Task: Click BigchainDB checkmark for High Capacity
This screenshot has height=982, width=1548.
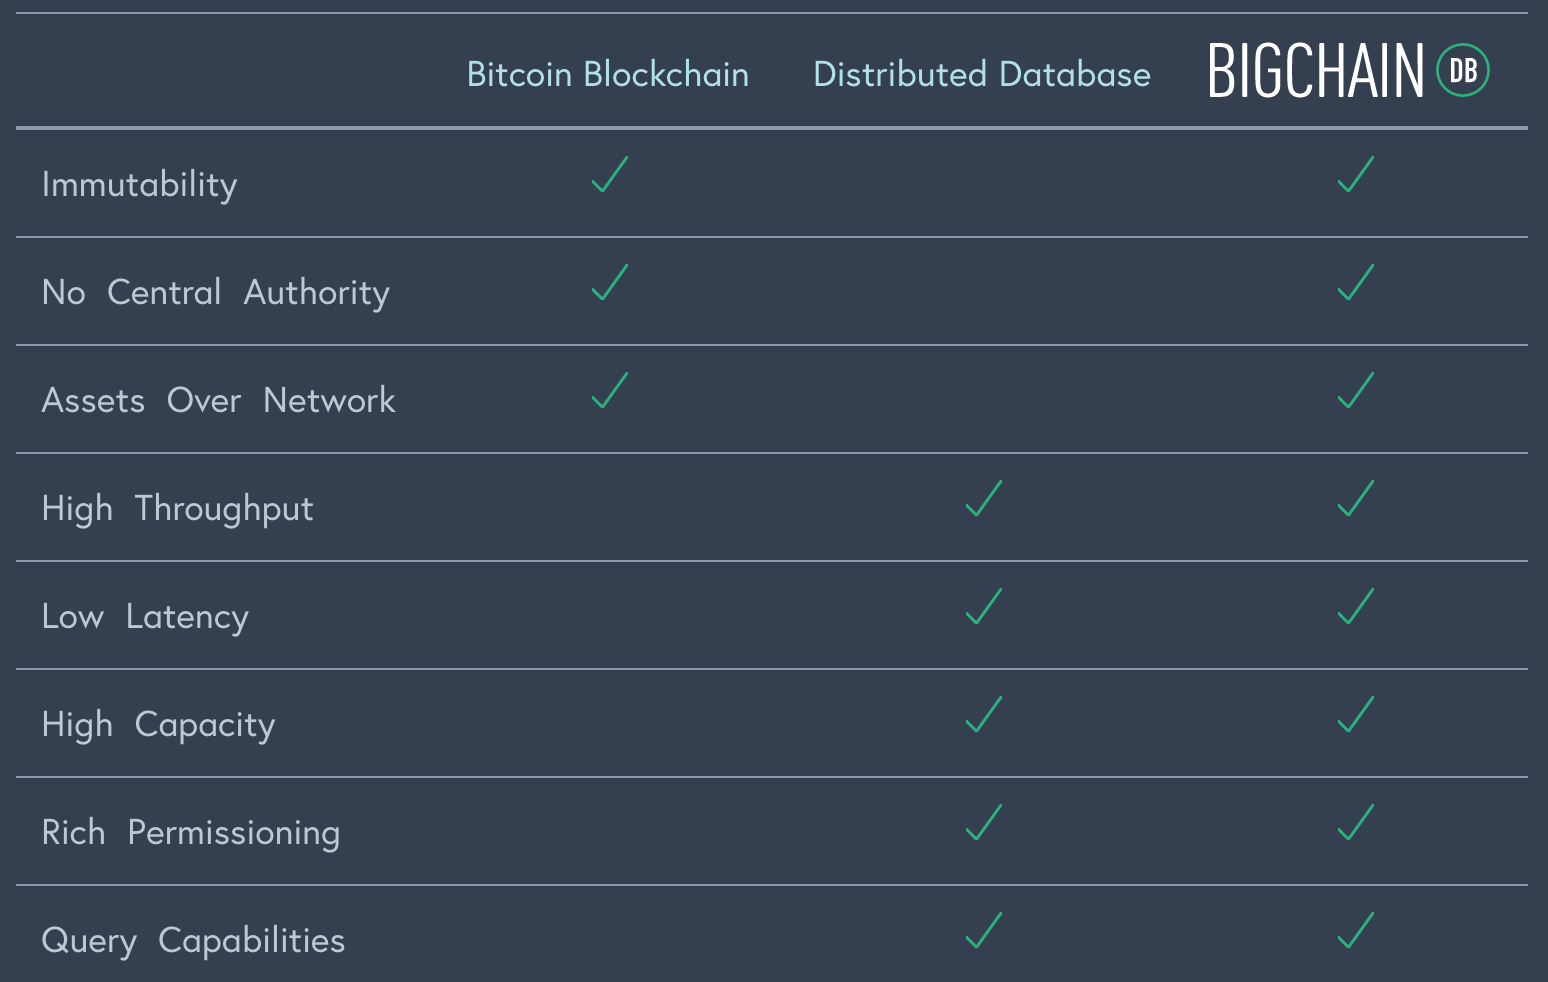Action: click(x=1356, y=715)
